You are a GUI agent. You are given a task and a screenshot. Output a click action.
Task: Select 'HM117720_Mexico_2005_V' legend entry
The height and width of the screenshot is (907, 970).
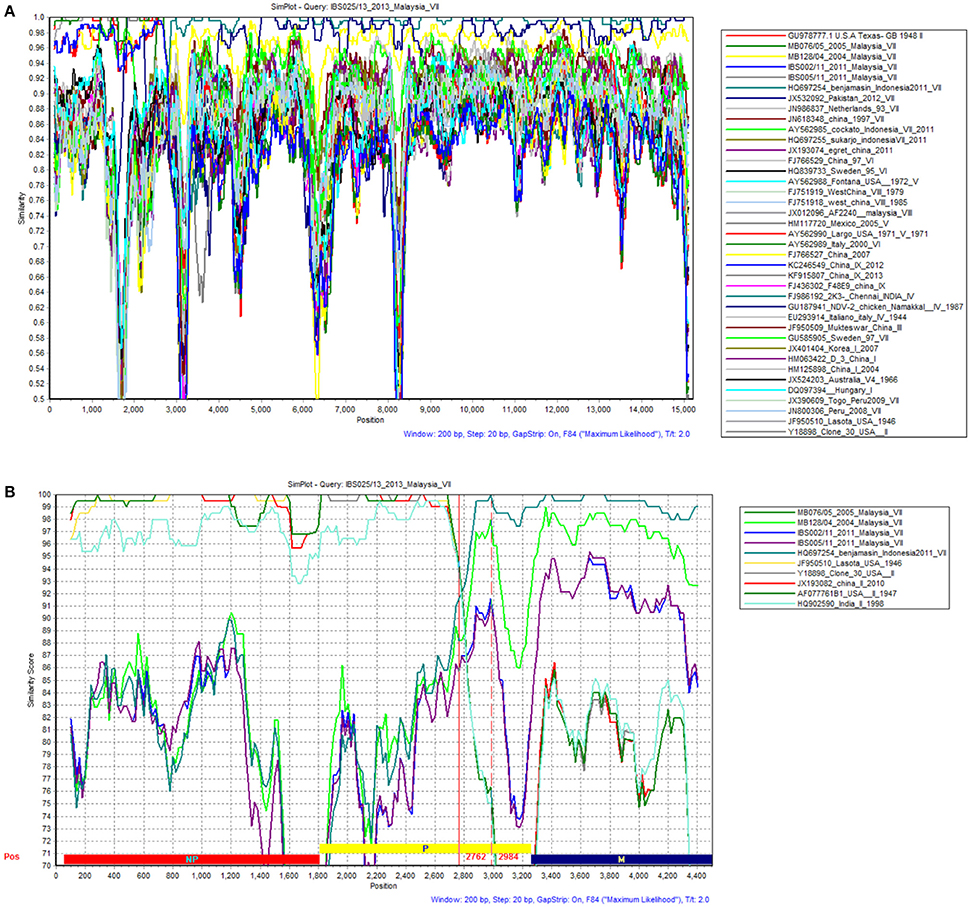(838, 223)
